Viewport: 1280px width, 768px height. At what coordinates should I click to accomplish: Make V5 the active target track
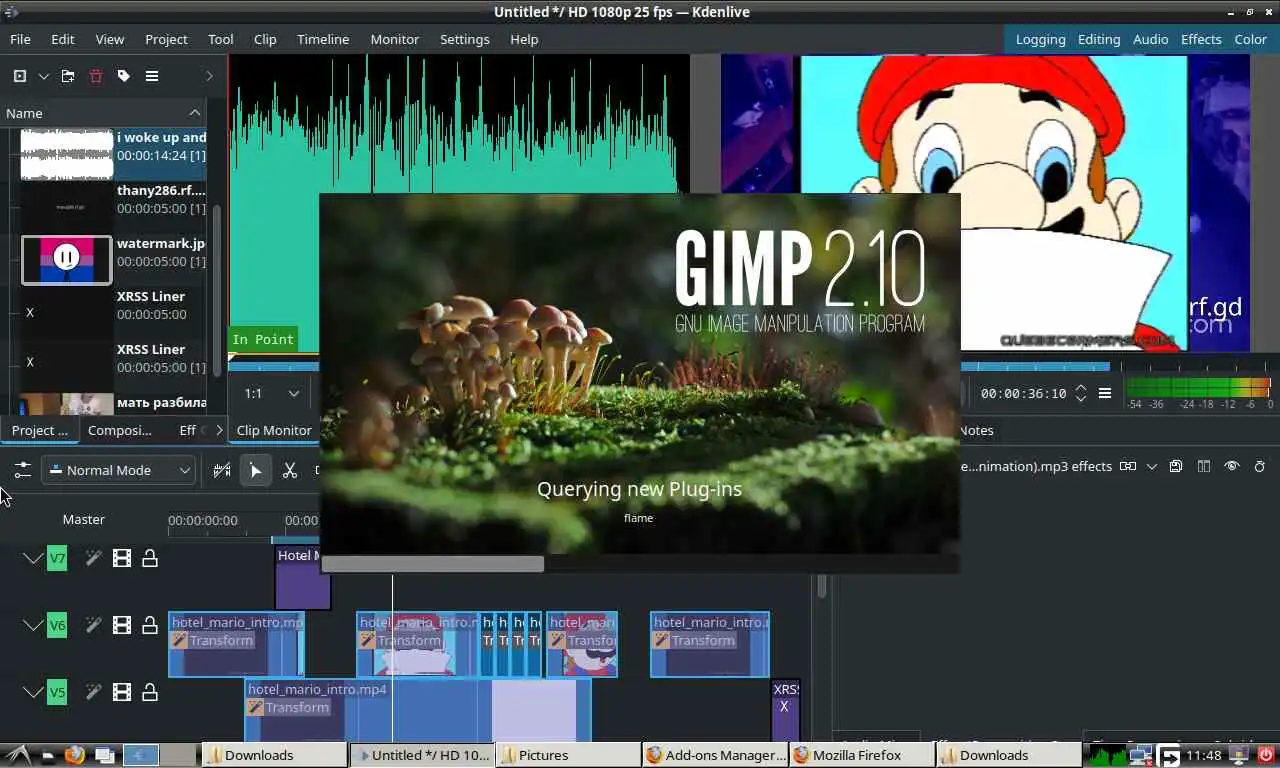click(x=57, y=692)
